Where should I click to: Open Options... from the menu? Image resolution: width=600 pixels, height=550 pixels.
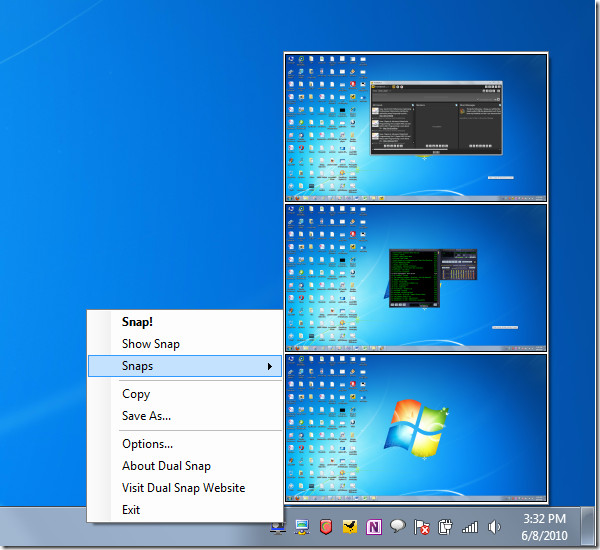point(147,444)
